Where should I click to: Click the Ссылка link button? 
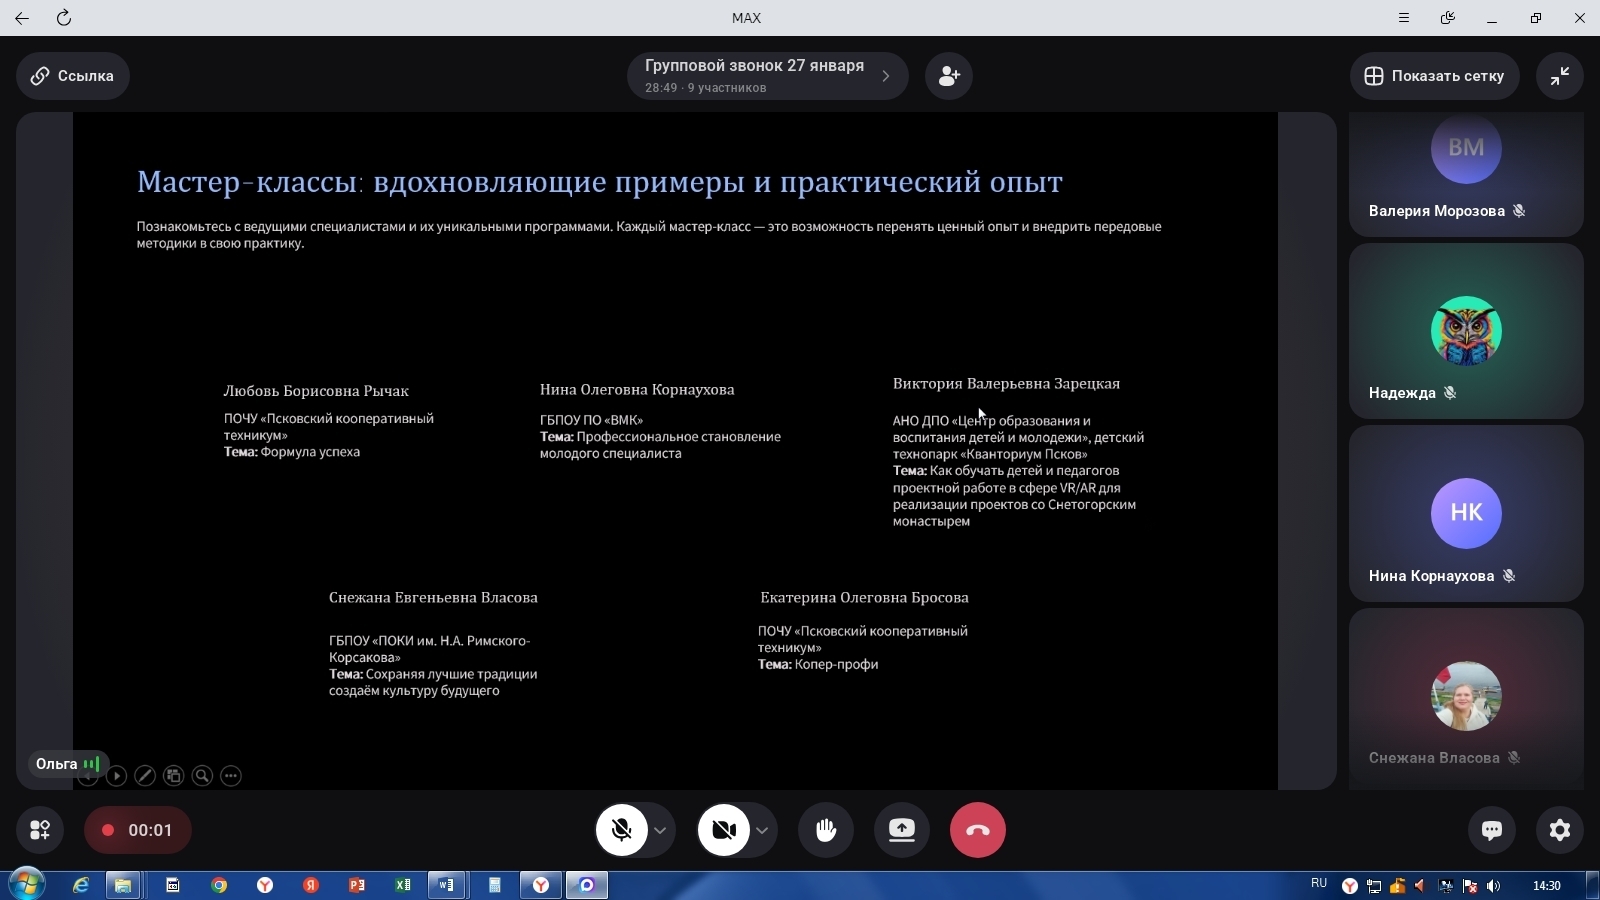point(72,76)
